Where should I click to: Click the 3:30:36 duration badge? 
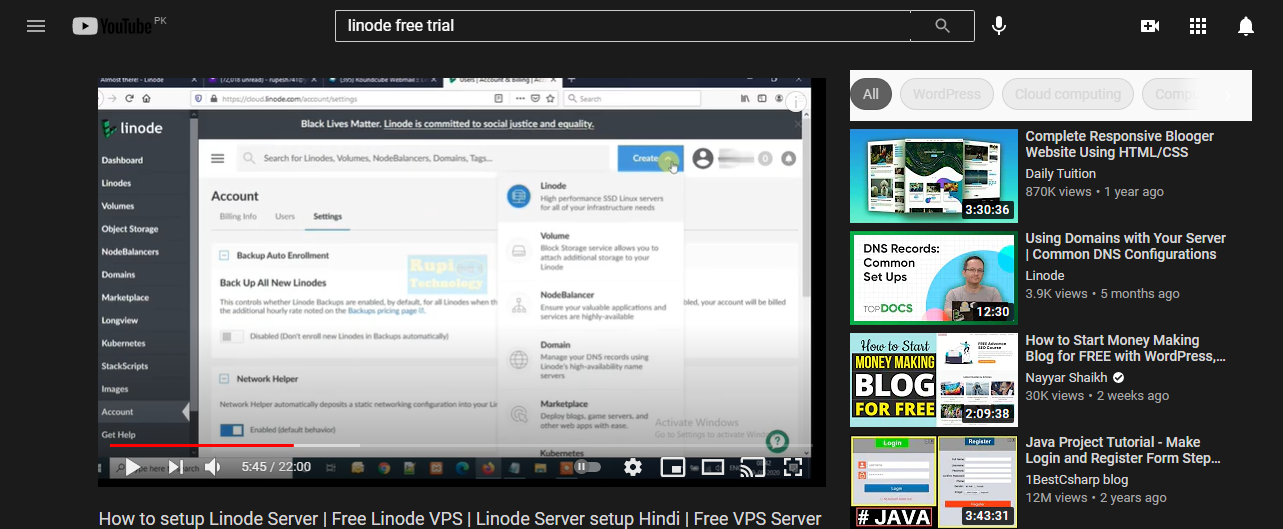(987, 210)
